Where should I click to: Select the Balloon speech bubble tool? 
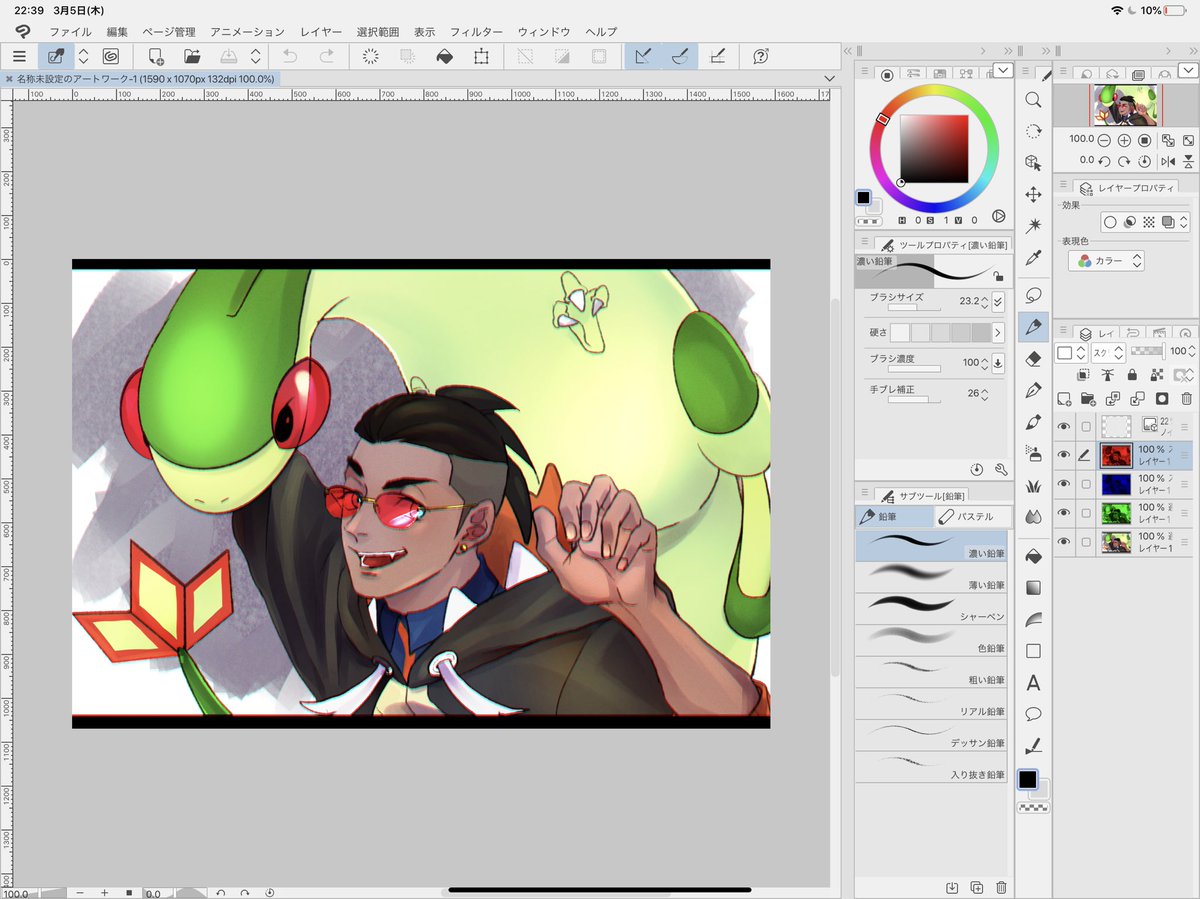1033,714
